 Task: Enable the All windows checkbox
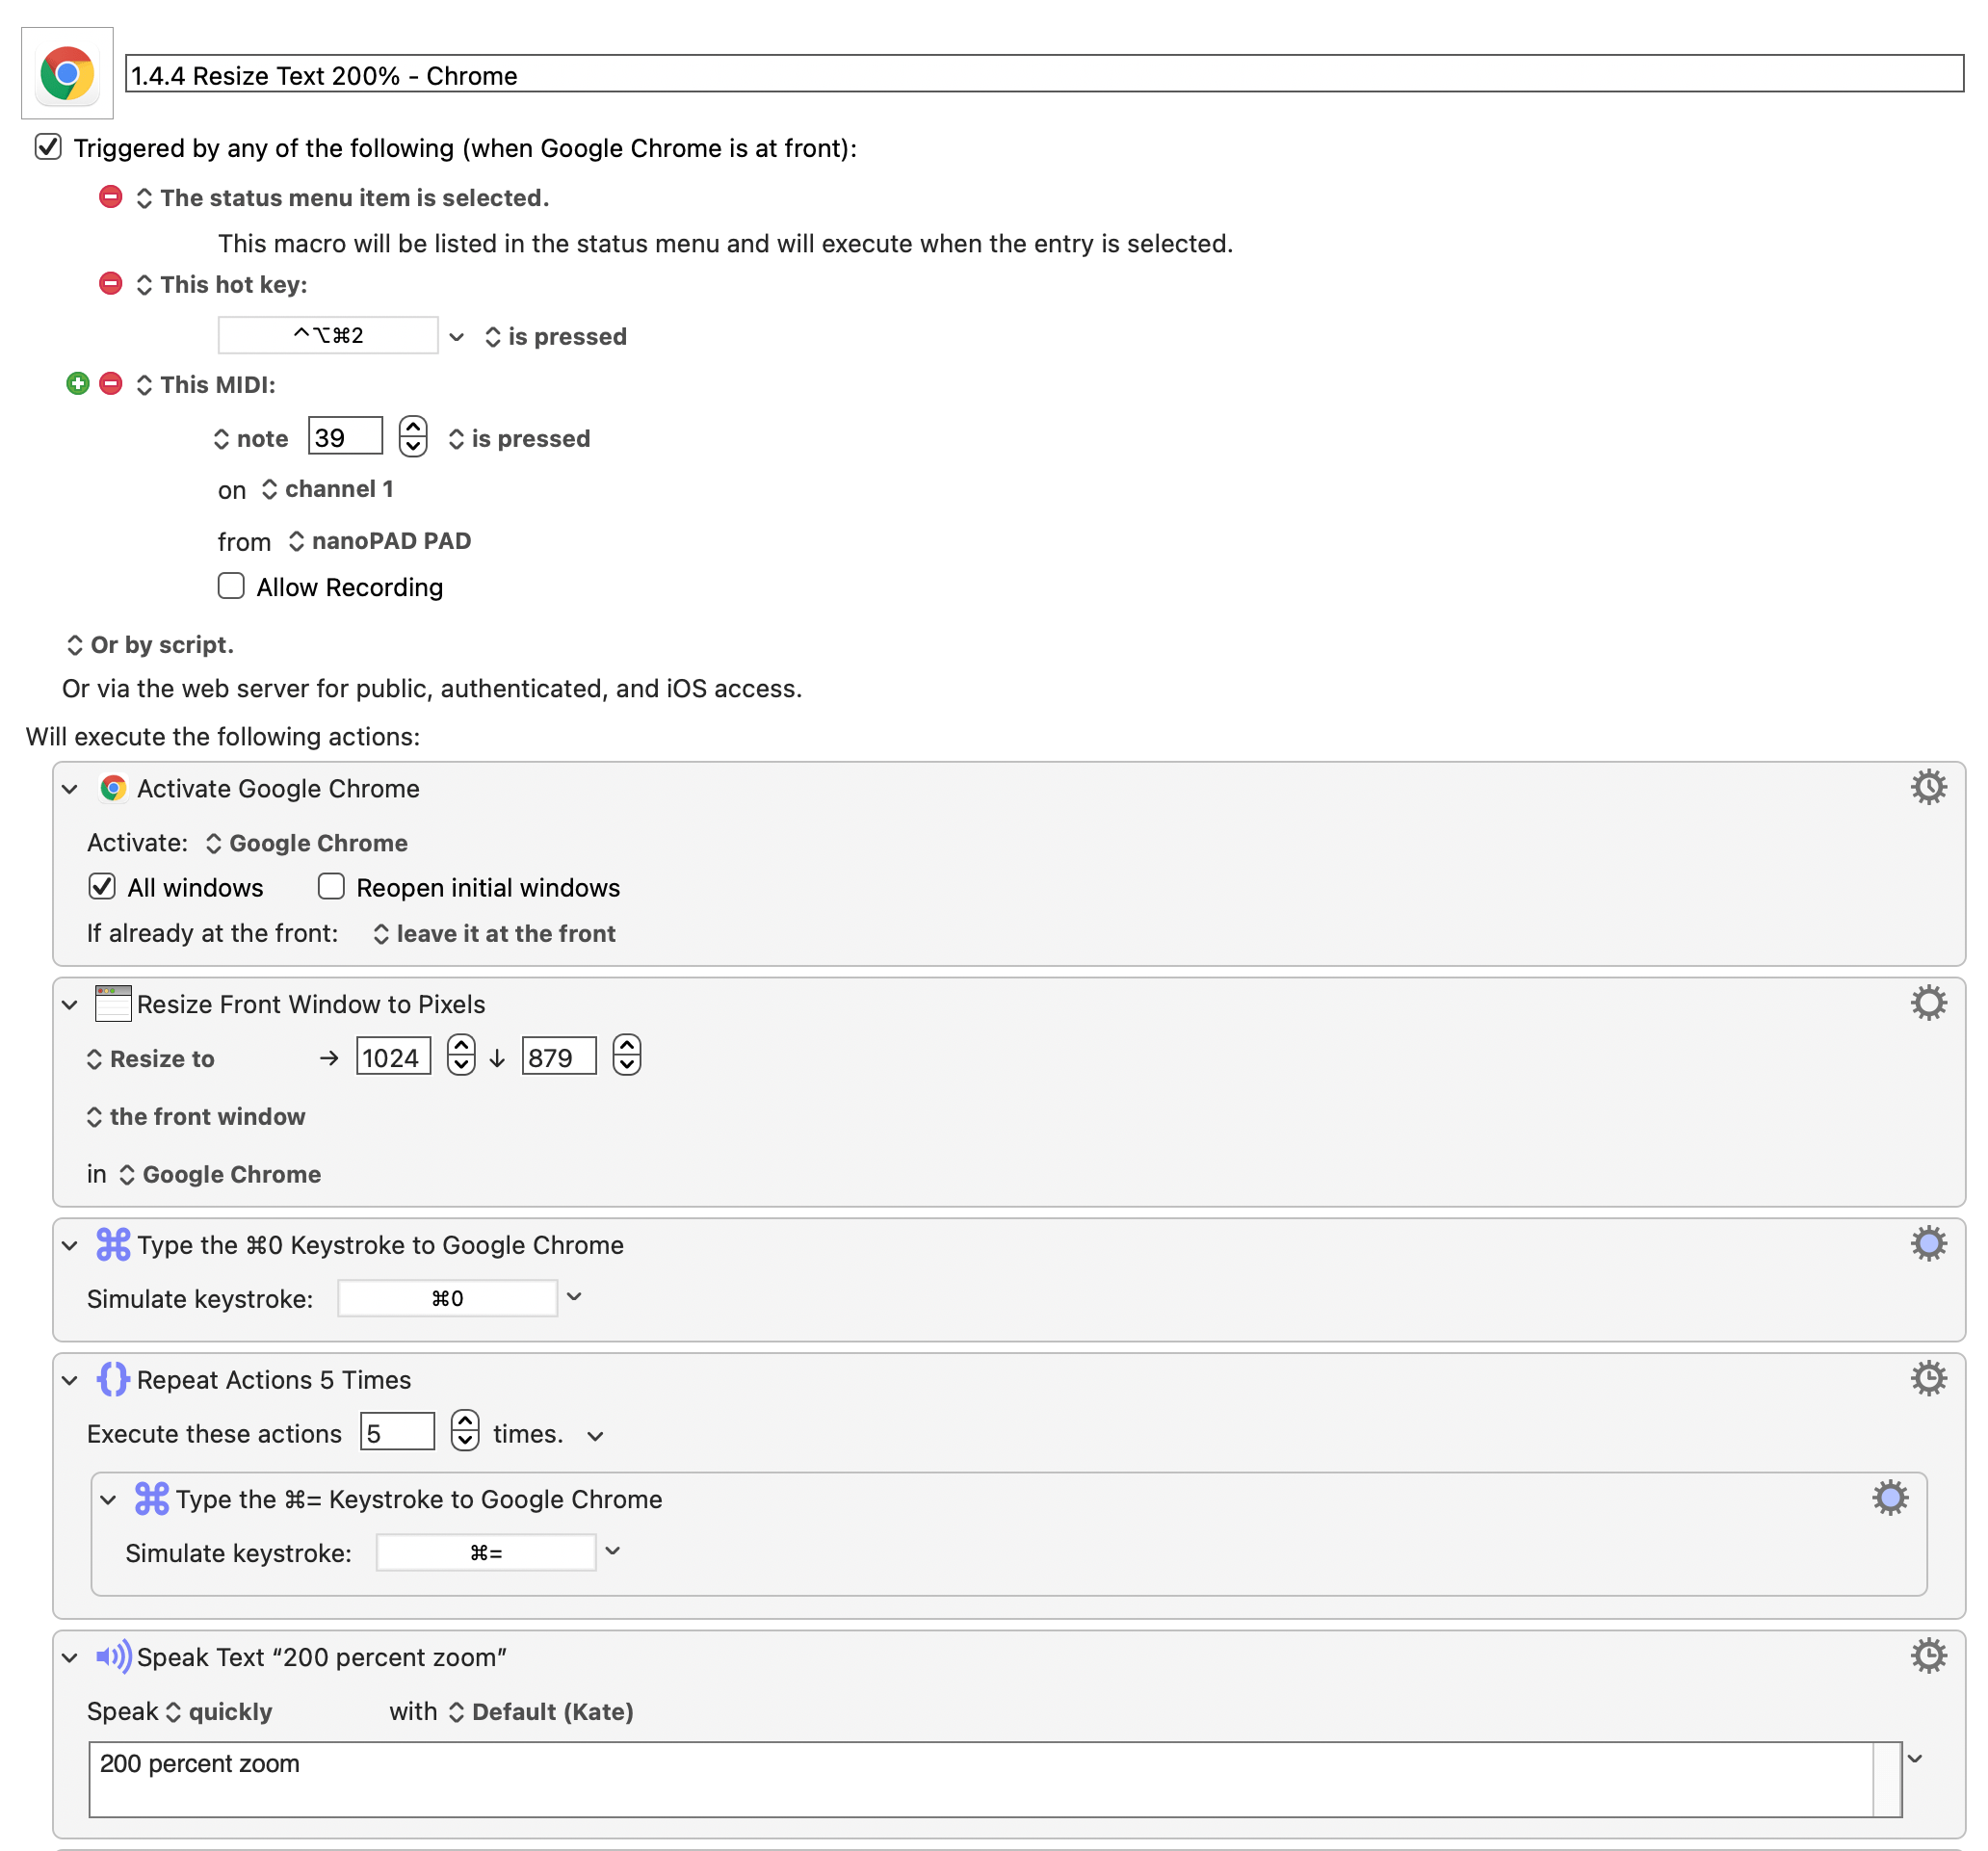click(101, 887)
